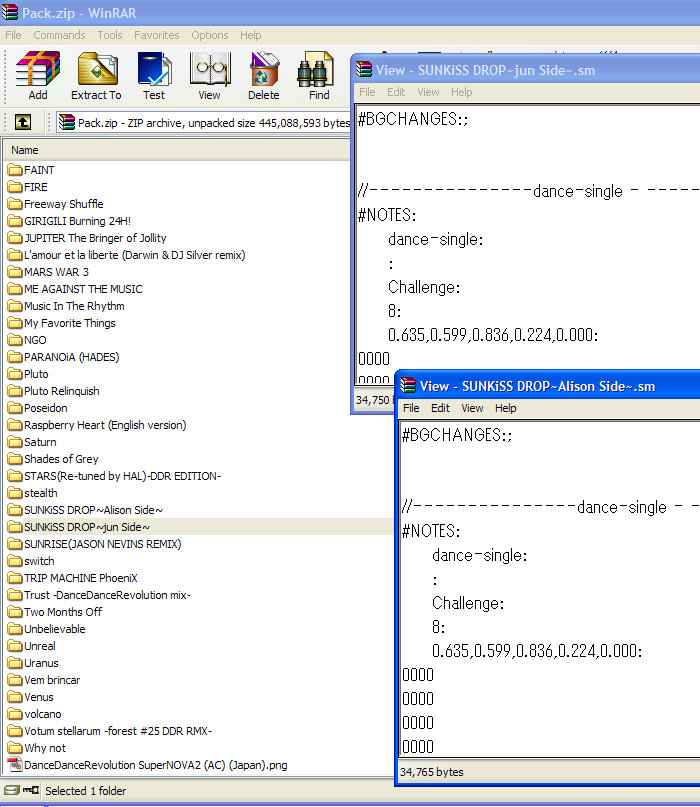700x807 pixels.
Task: Open View menu in Alison Side viewer
Action: tap(472, 408)
